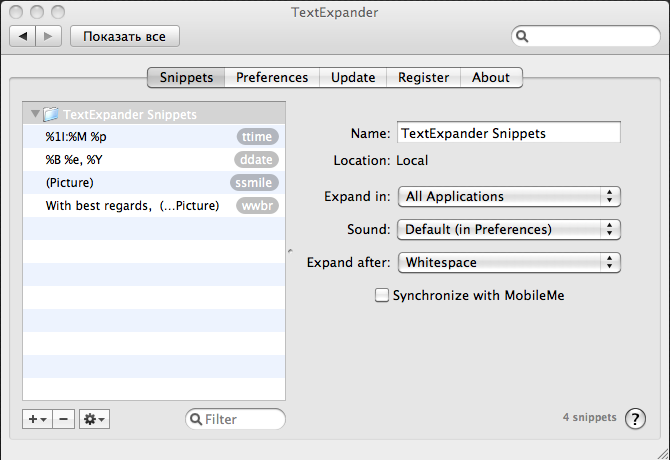Open the Preferences tab
The width and height of the screenshot is (670, 460).
click(x=272, y=77)
